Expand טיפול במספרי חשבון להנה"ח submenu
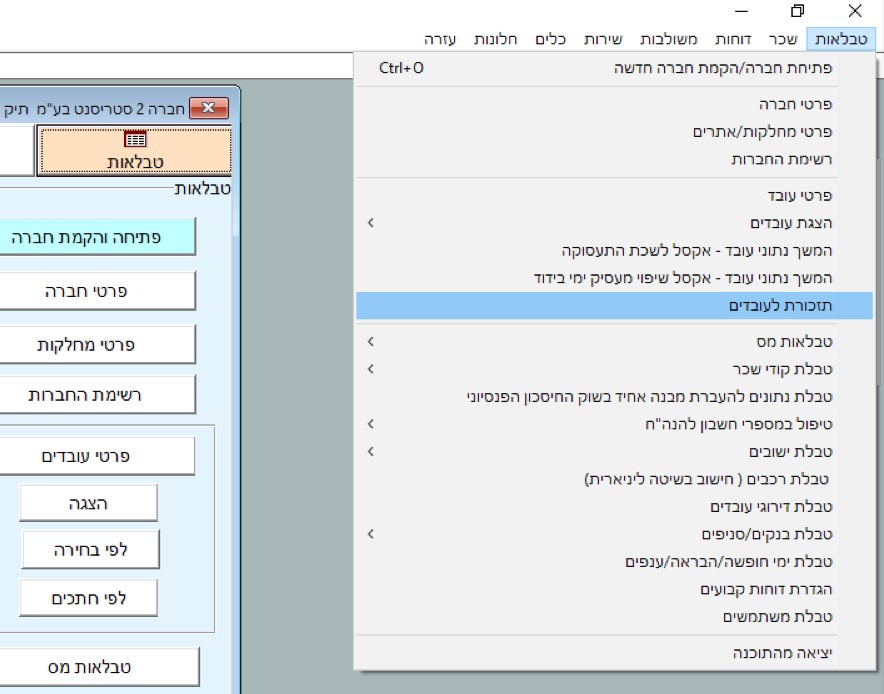Image resolution: width=884 pixels, height=694 pixels. [615, 424]
